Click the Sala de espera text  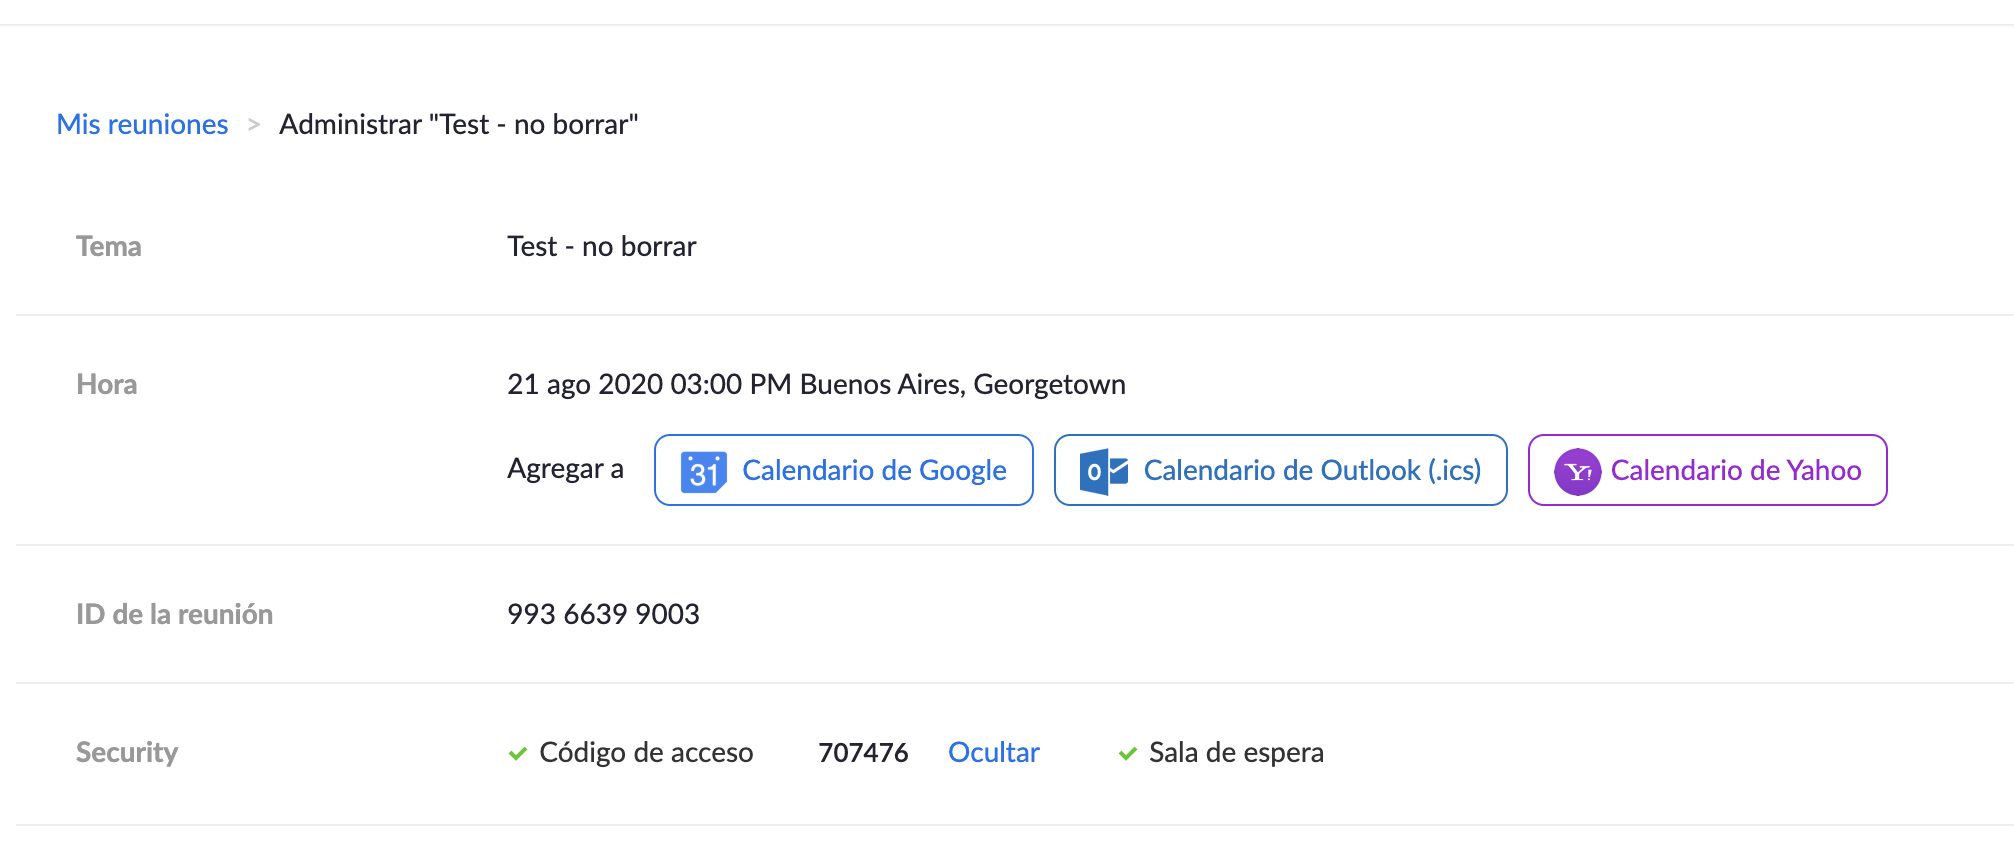[x=1236, y=752]
